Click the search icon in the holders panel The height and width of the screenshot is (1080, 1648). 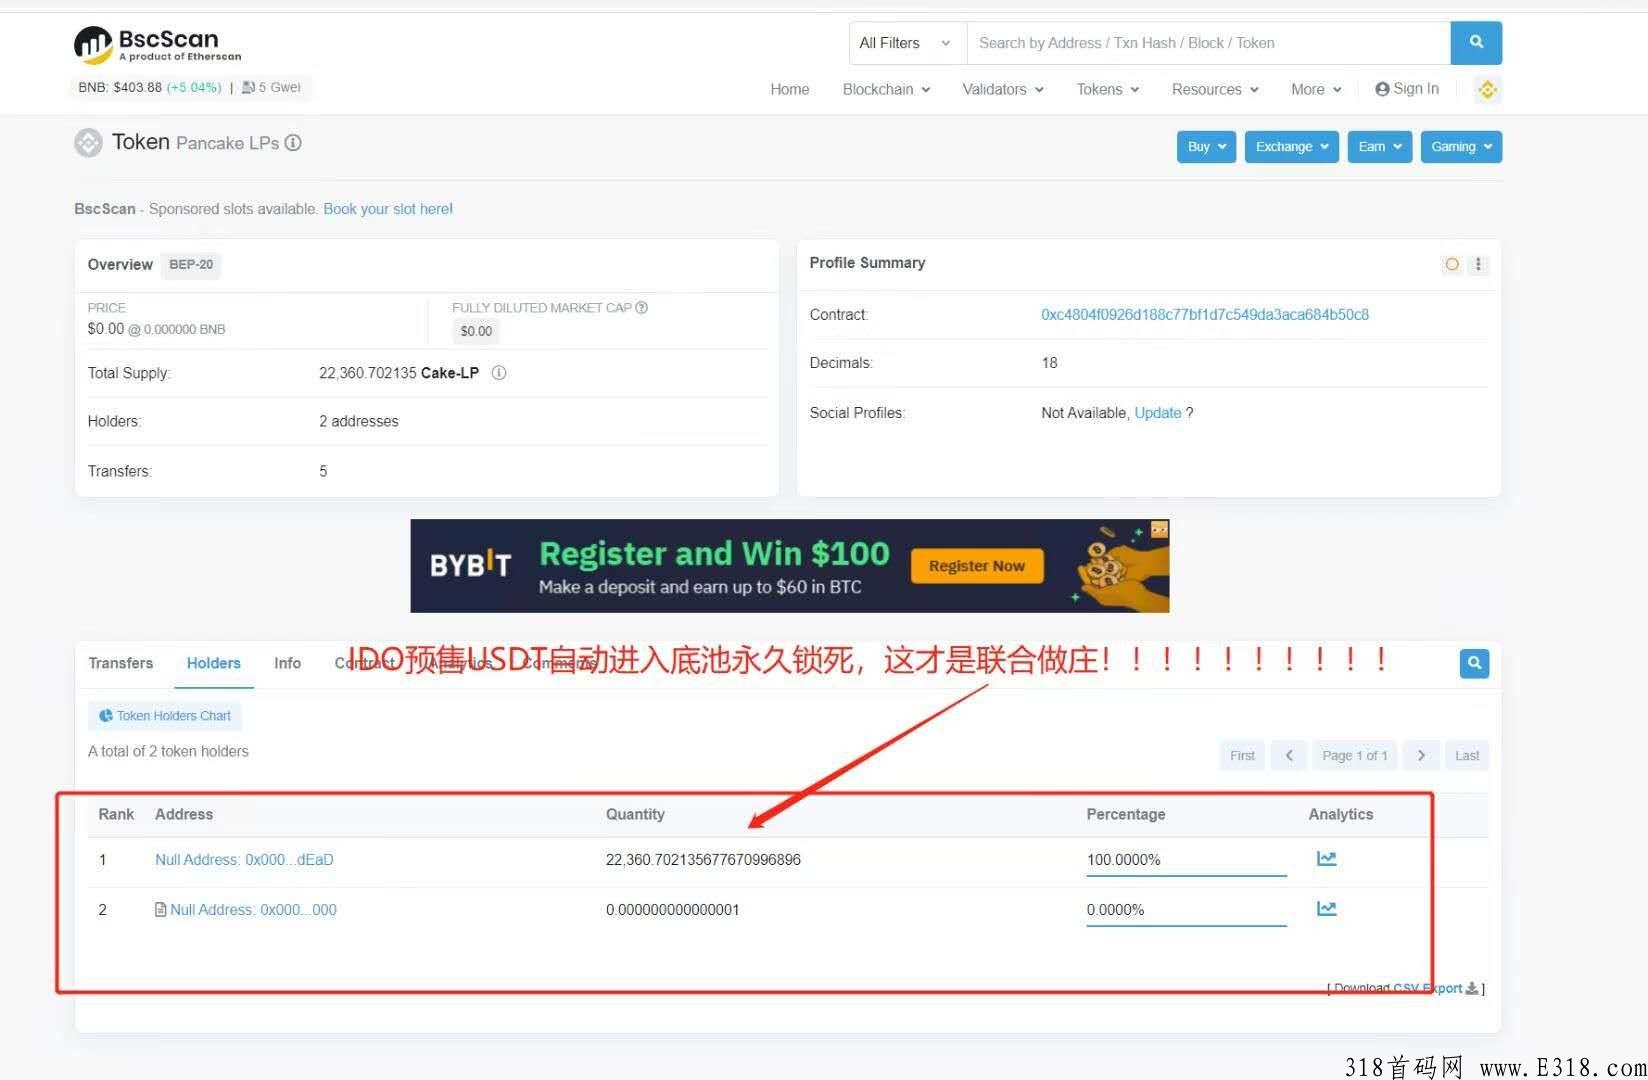point(1474,663)
